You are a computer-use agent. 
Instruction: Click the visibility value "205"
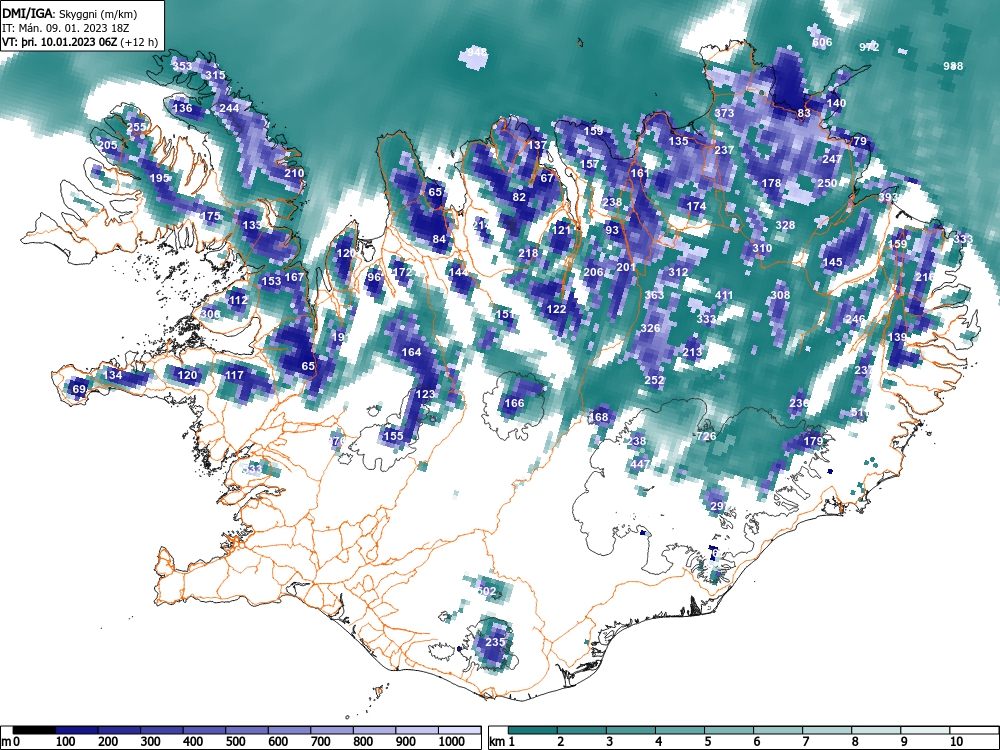click(x=108, y=145)
